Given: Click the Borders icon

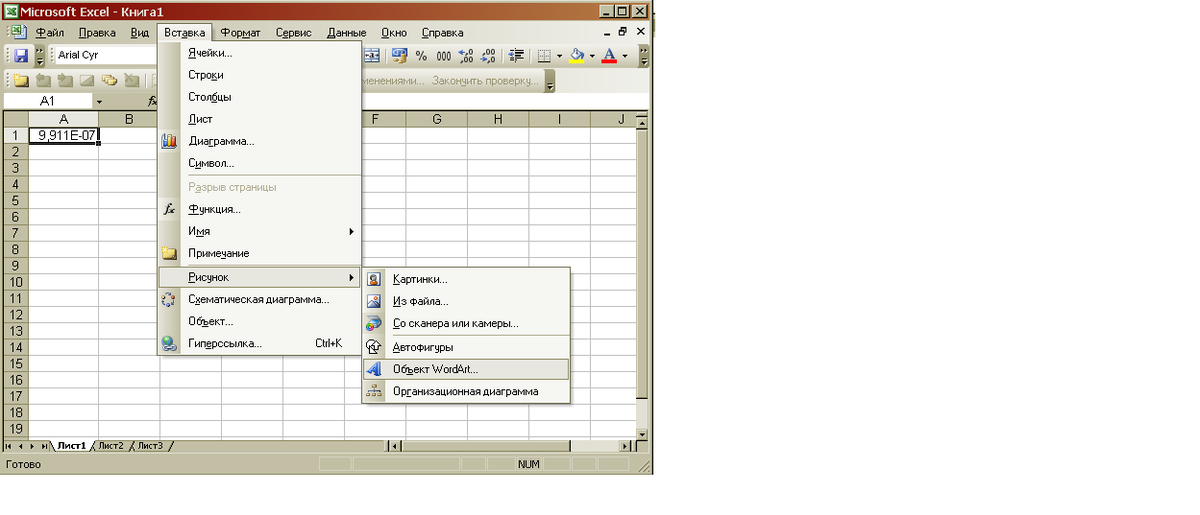Looking at the screenshot, I should (544, 56).
